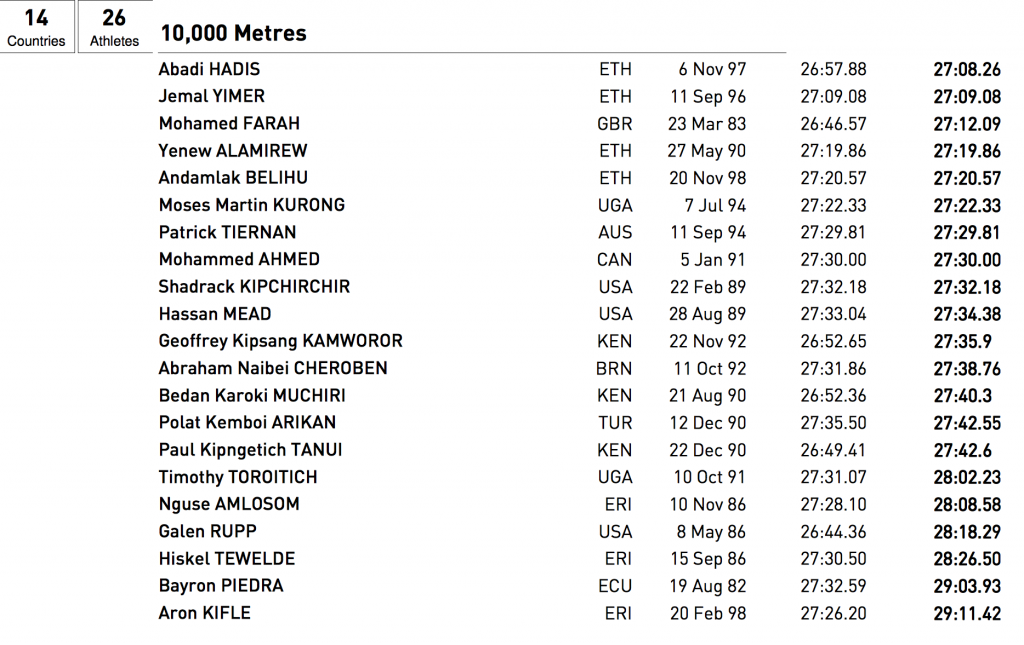This screenshot has height=645, width=1024.
Task: Click TUR country code for Arikan
Action: pyautogui.click(x=615, y=422)
